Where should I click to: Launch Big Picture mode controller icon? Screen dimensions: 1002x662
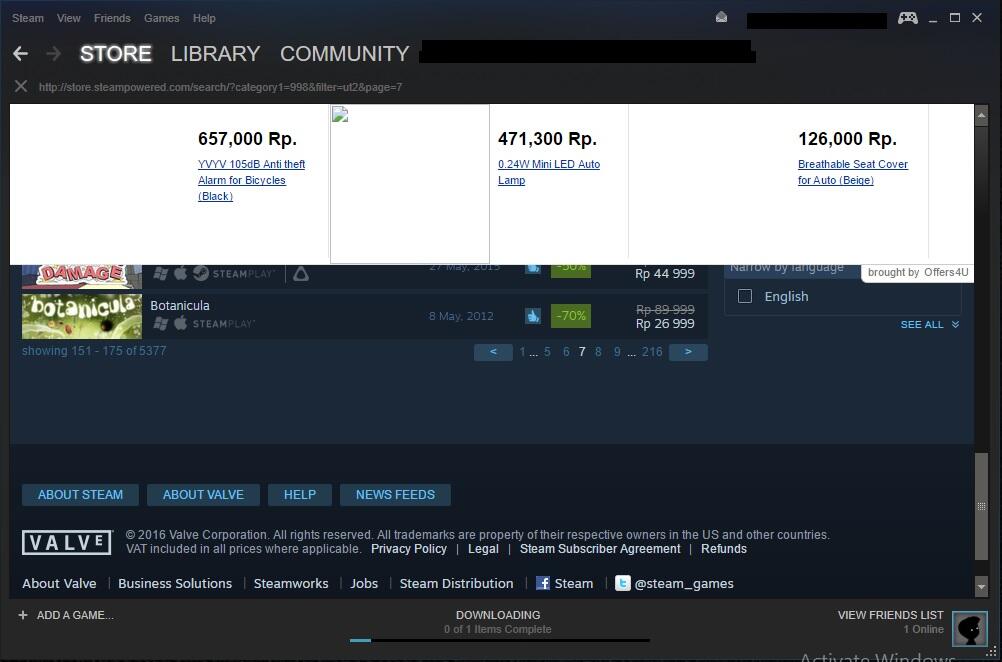click(x=907, y=18)
